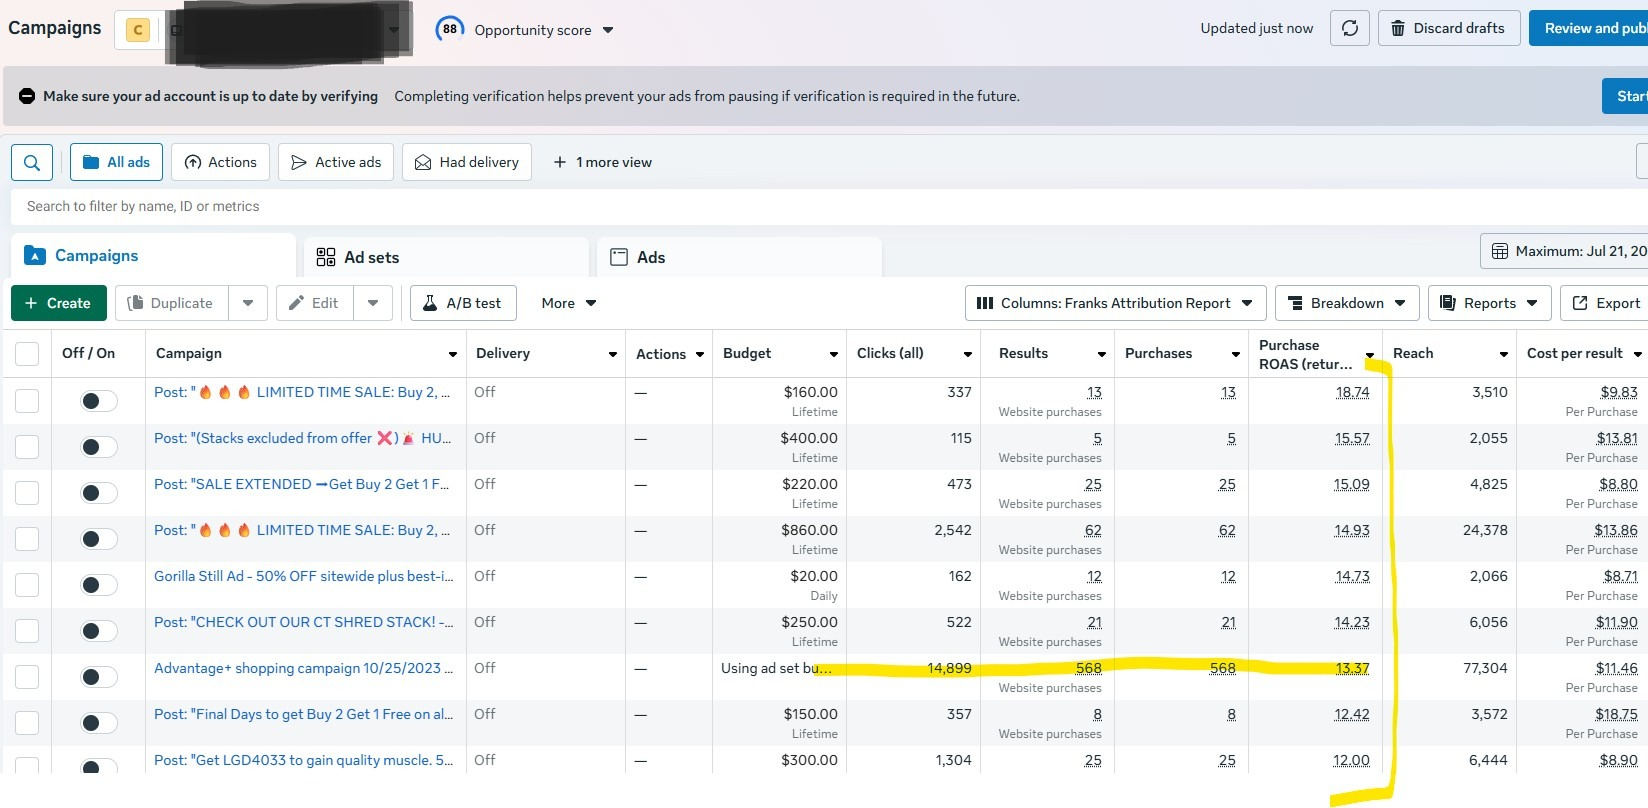Click the search magnifier icon button
Viewport: 1648px width, 808px height.
32,162
